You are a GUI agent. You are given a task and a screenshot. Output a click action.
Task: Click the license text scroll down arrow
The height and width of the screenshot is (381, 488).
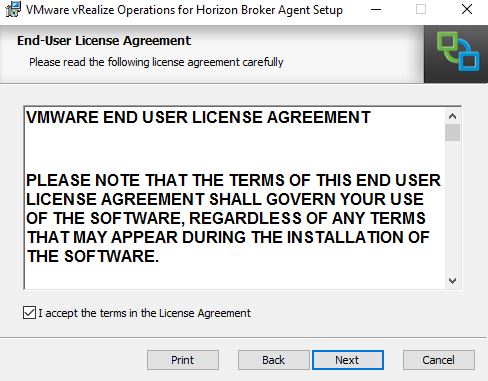452,281
